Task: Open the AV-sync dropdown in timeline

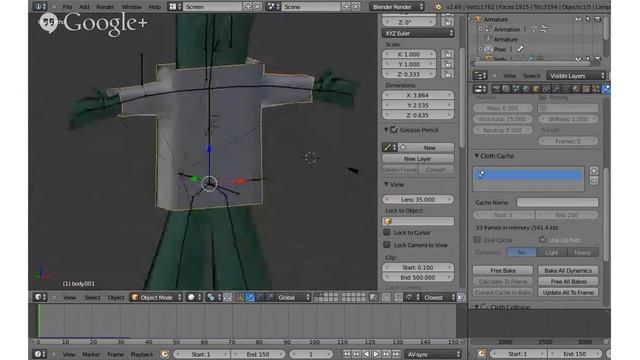Action: pyautogui.click(x=433, y=354)
